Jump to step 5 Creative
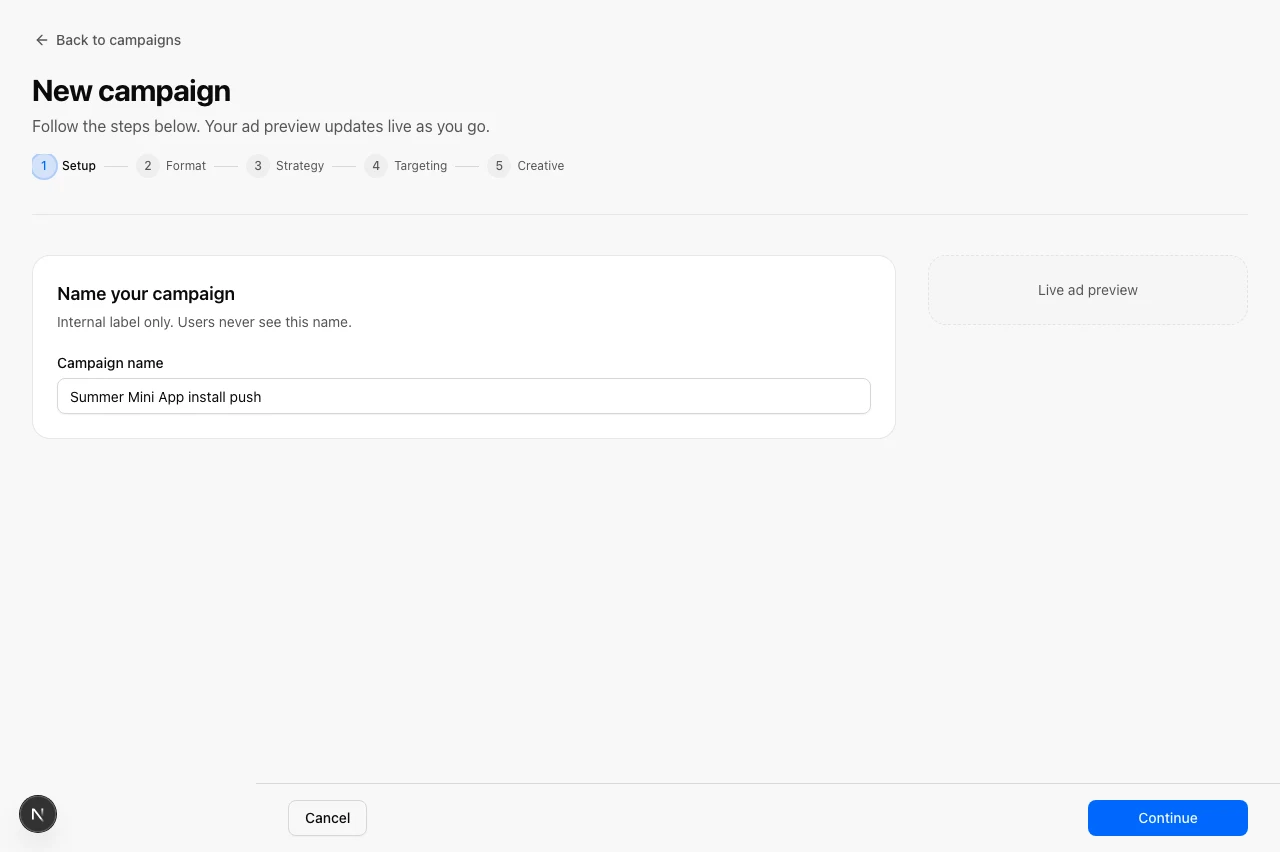Viewport: 1280px width, 852px height. (x=526, y=166)
